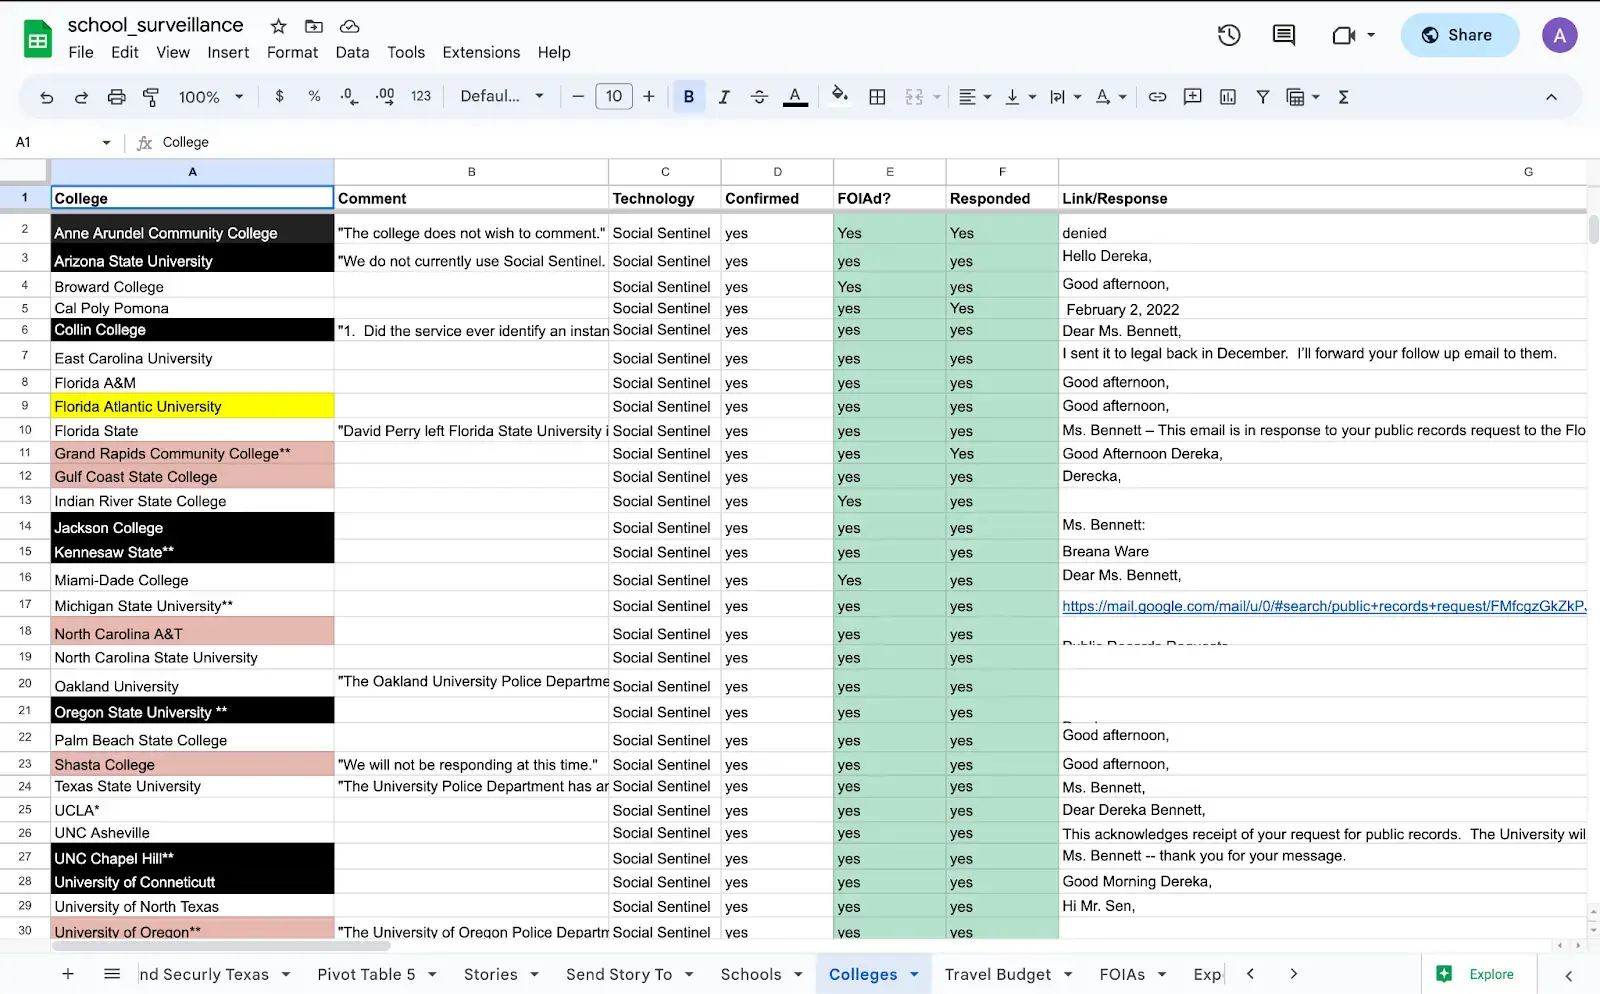Decrease font size with minus button

coord(578,96)
